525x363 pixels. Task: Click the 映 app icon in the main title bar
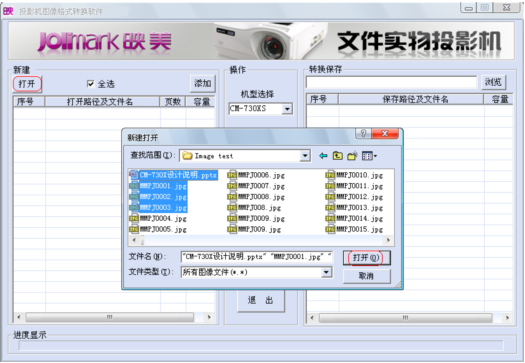click(x=8, y=11)
